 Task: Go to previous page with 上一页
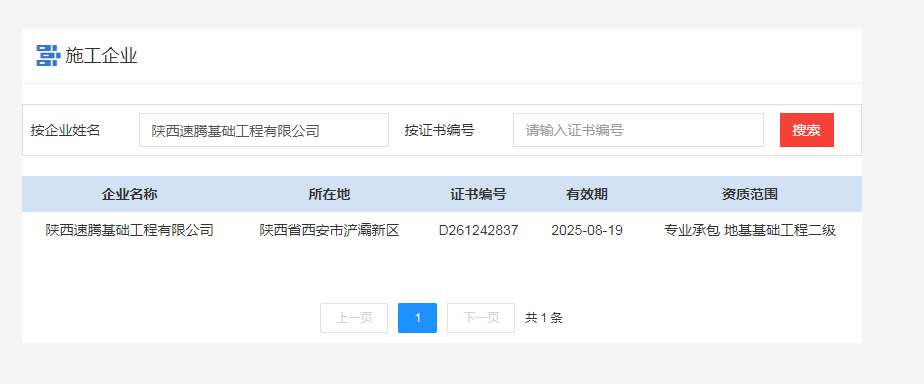[354, 318]
